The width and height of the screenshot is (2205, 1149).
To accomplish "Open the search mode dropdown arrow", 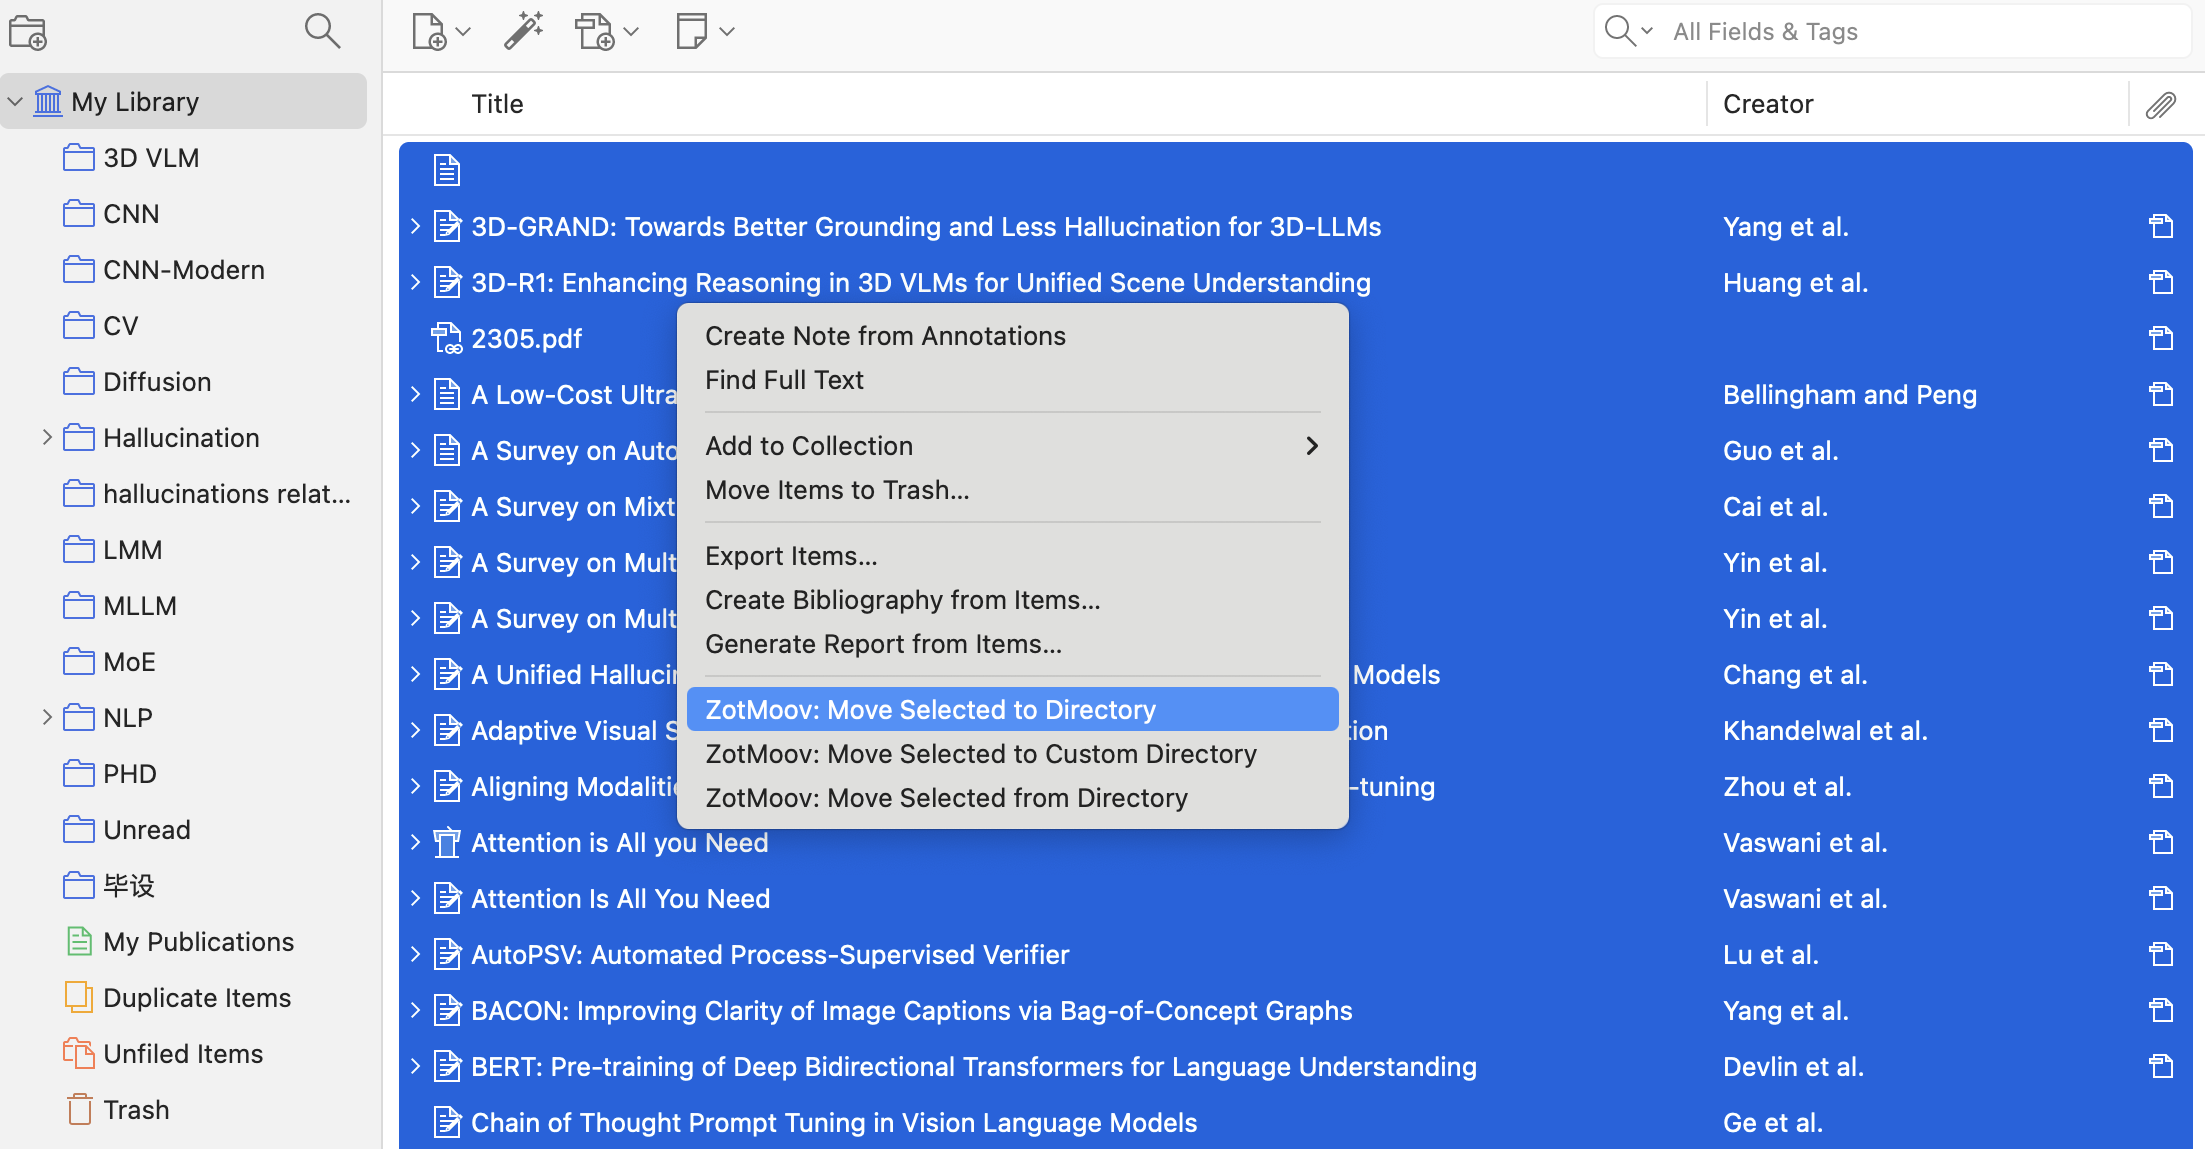I will point(1647,31).
